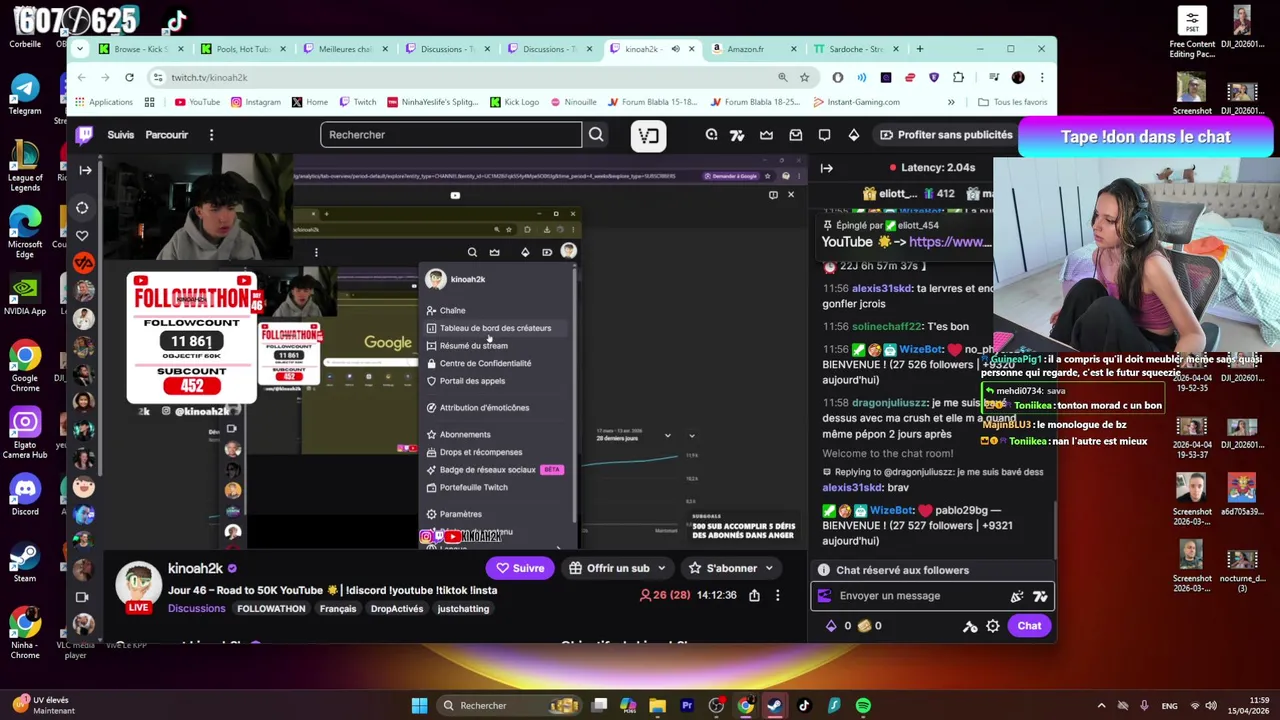Open Premiere Pro from taskbar
The height and width of the screenshot is (720, 1280).
coord(687,706)
